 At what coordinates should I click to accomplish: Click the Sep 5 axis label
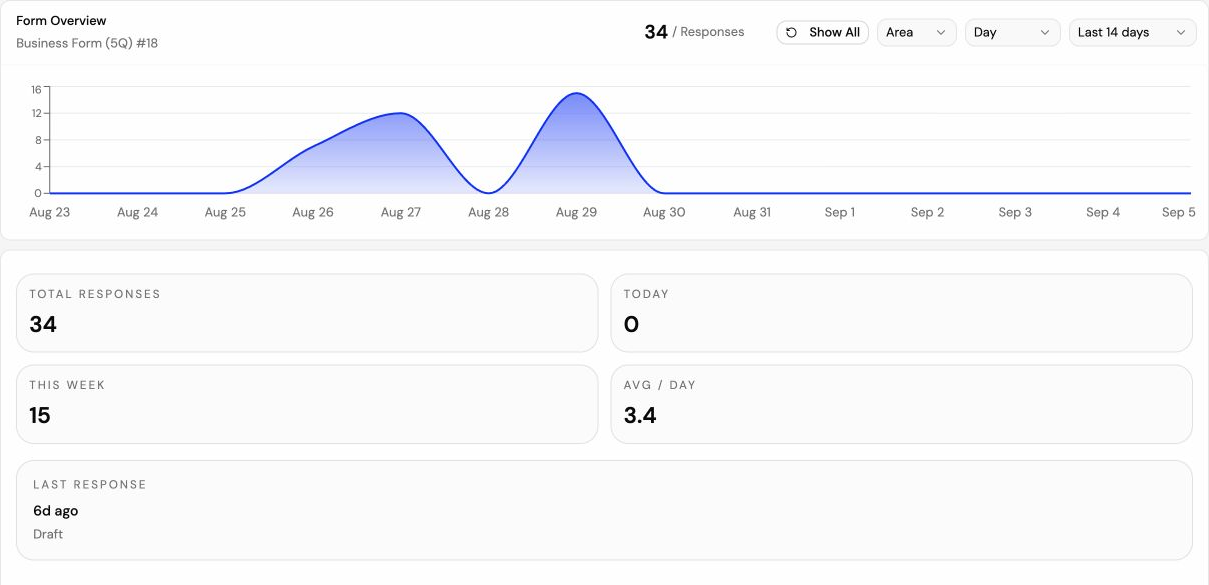[1179, 212]
